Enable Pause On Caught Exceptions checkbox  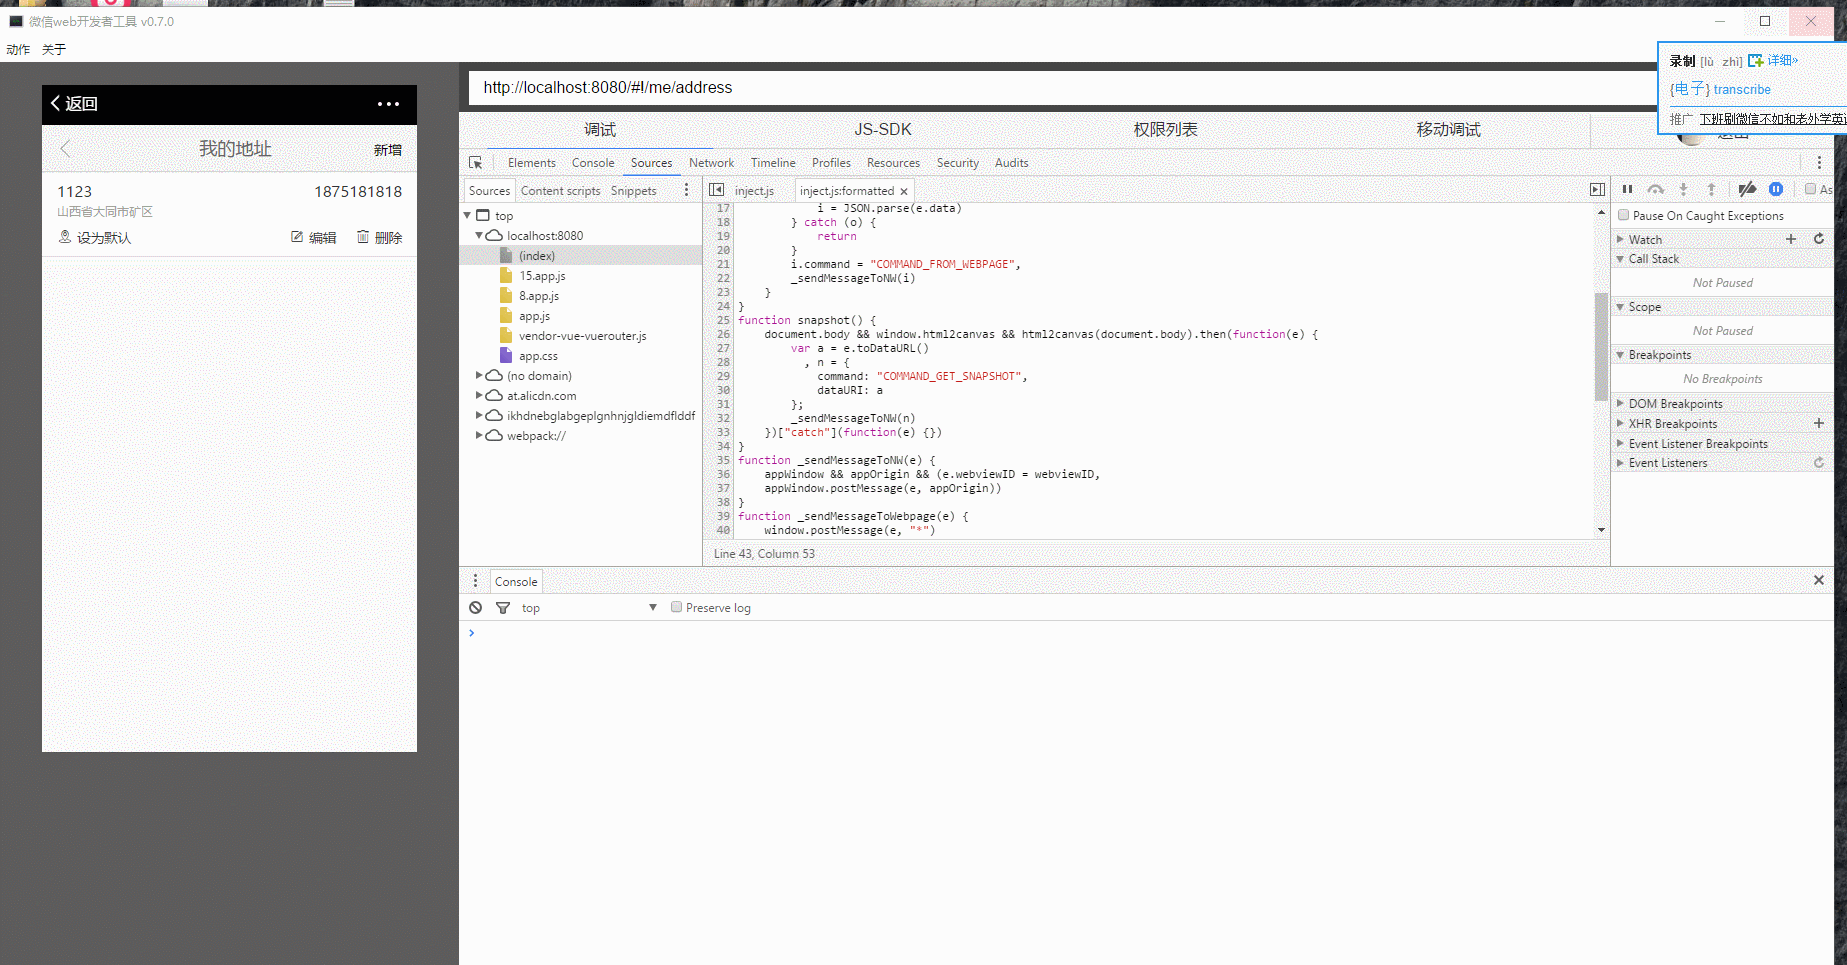(1624, 215)
